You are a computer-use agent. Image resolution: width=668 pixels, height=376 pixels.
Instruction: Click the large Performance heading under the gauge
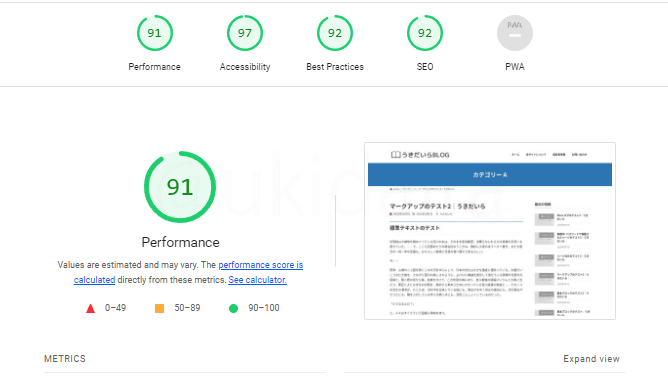coord(181,242)
